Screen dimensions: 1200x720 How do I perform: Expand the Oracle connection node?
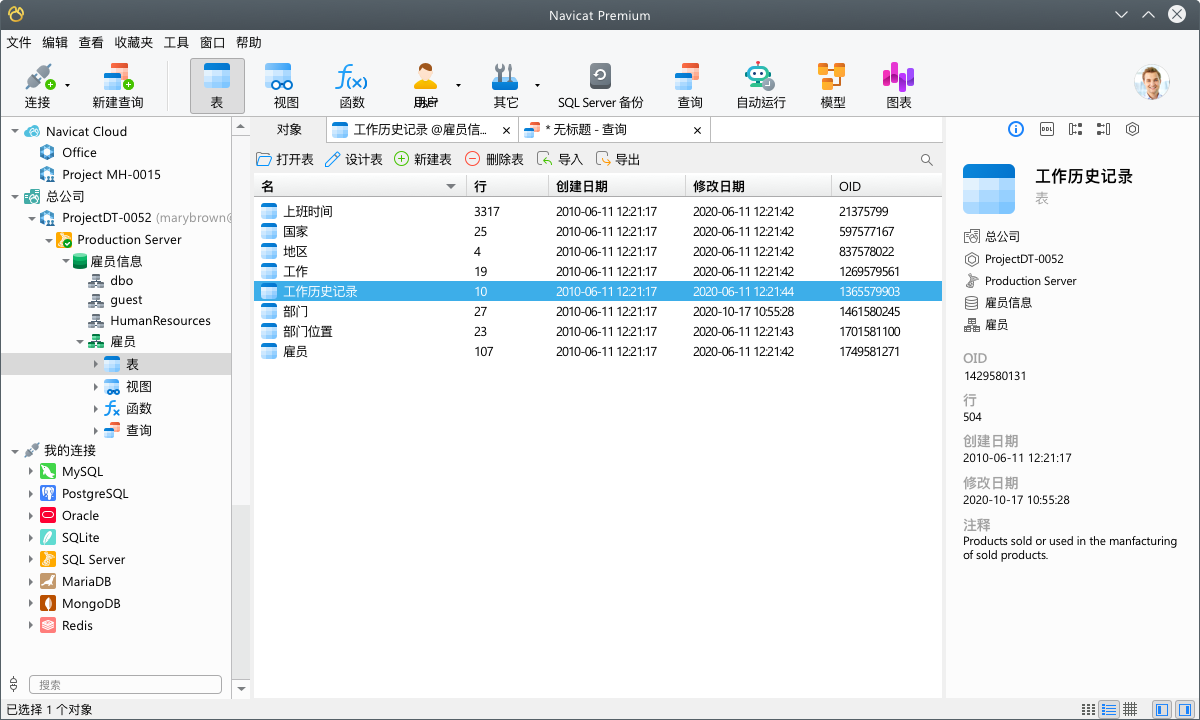click(30, 516)
